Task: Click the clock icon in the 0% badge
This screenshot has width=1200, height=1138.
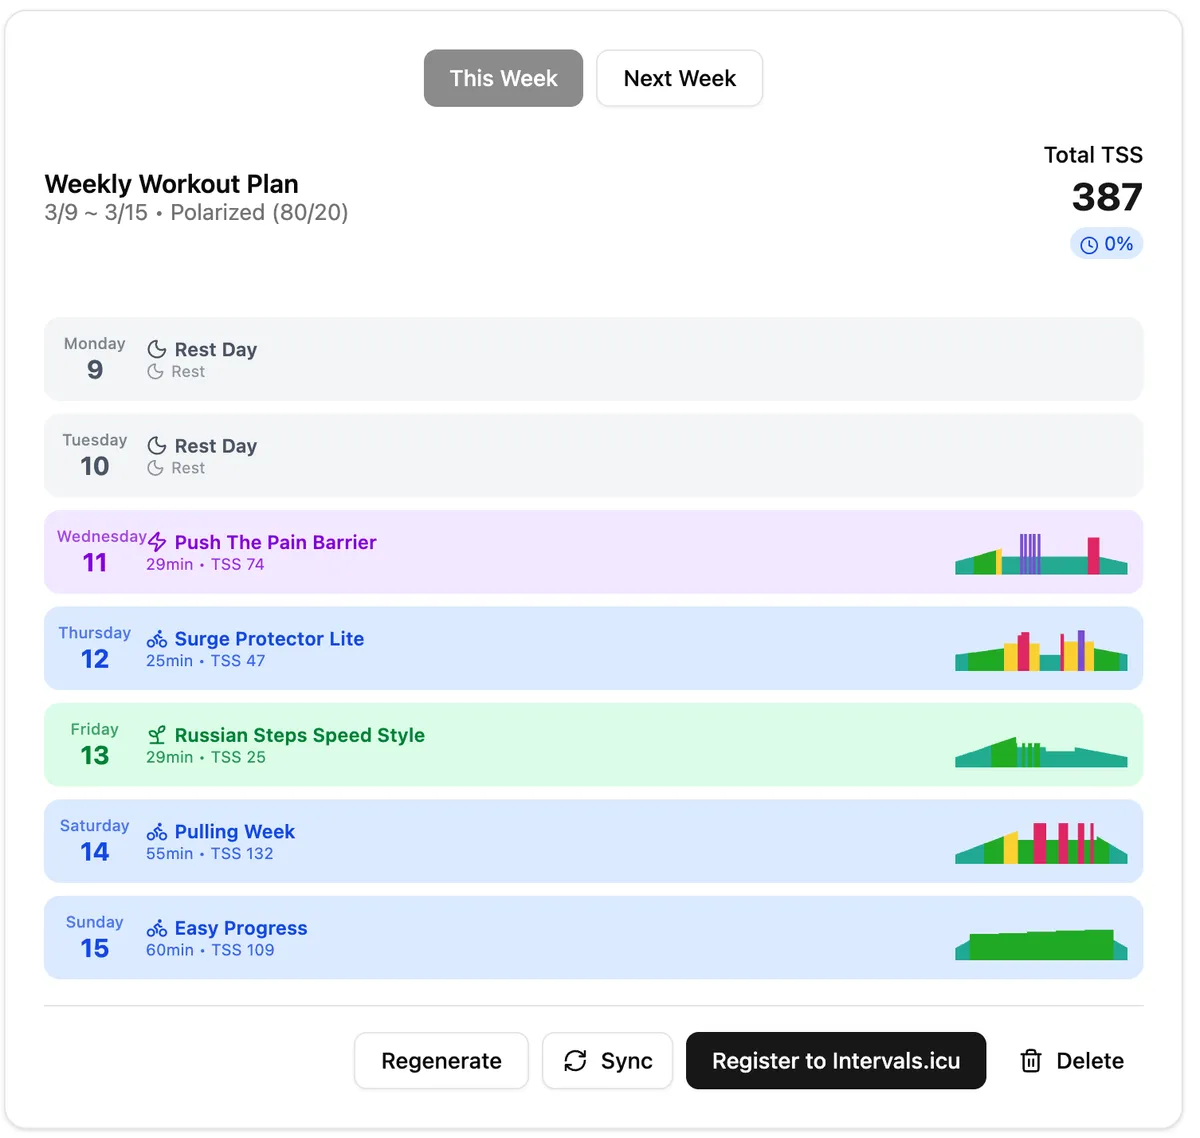Action: tap(1089, 245)
